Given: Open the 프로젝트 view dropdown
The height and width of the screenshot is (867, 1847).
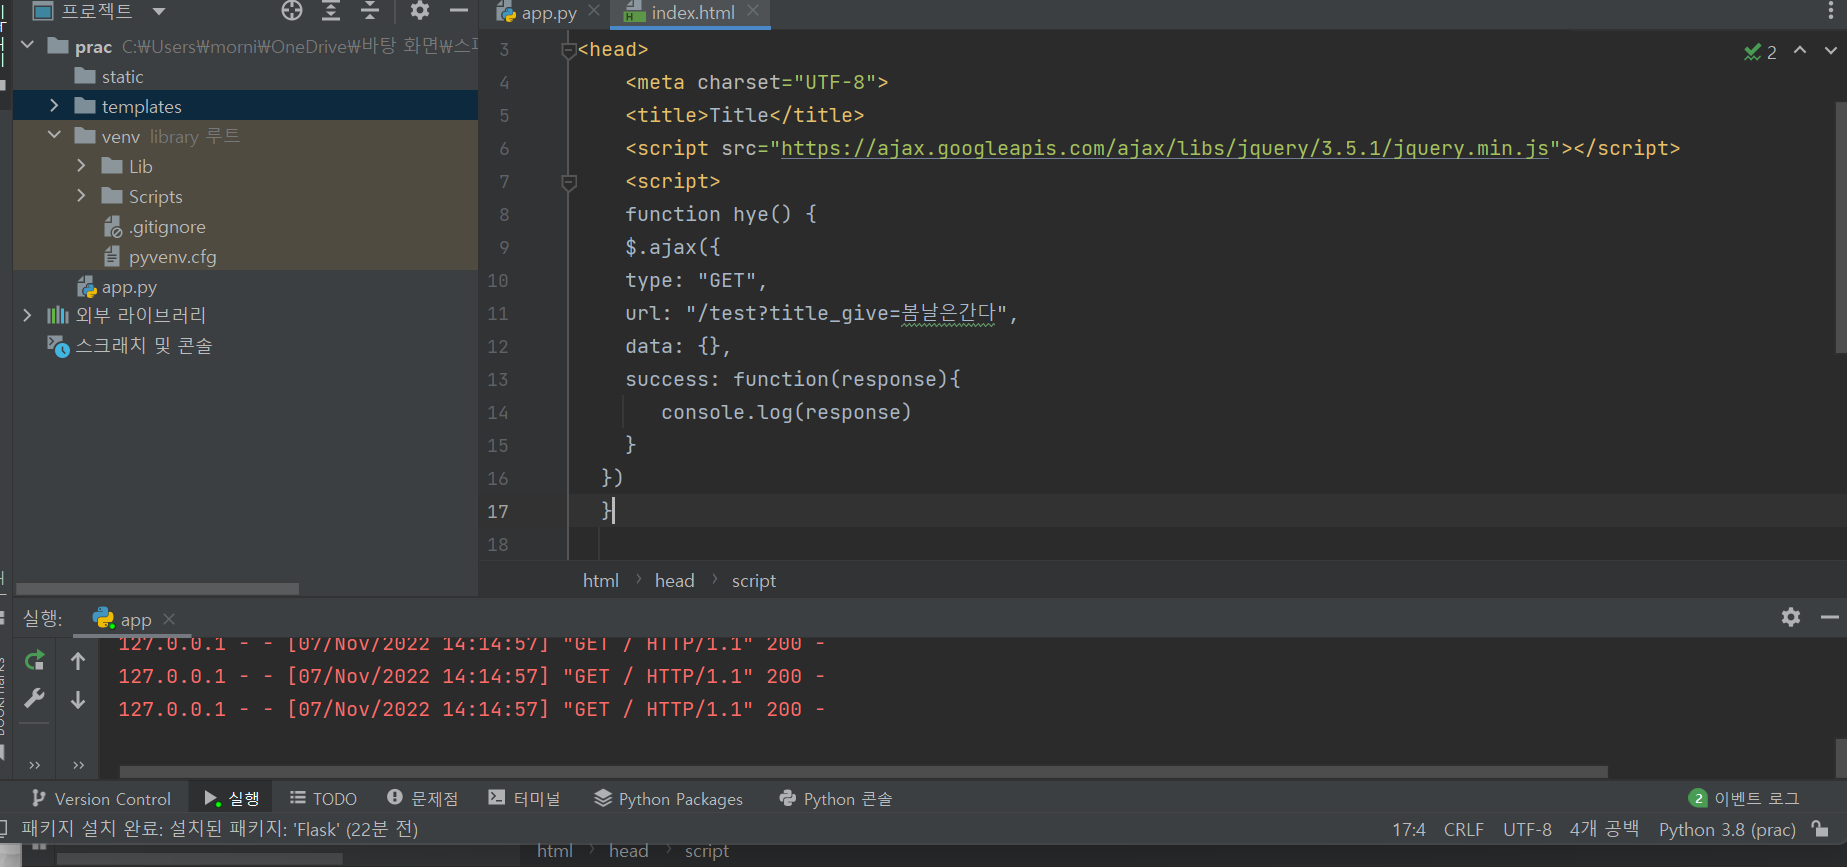Looking at the screenshot, I should [x=159, y=11].
